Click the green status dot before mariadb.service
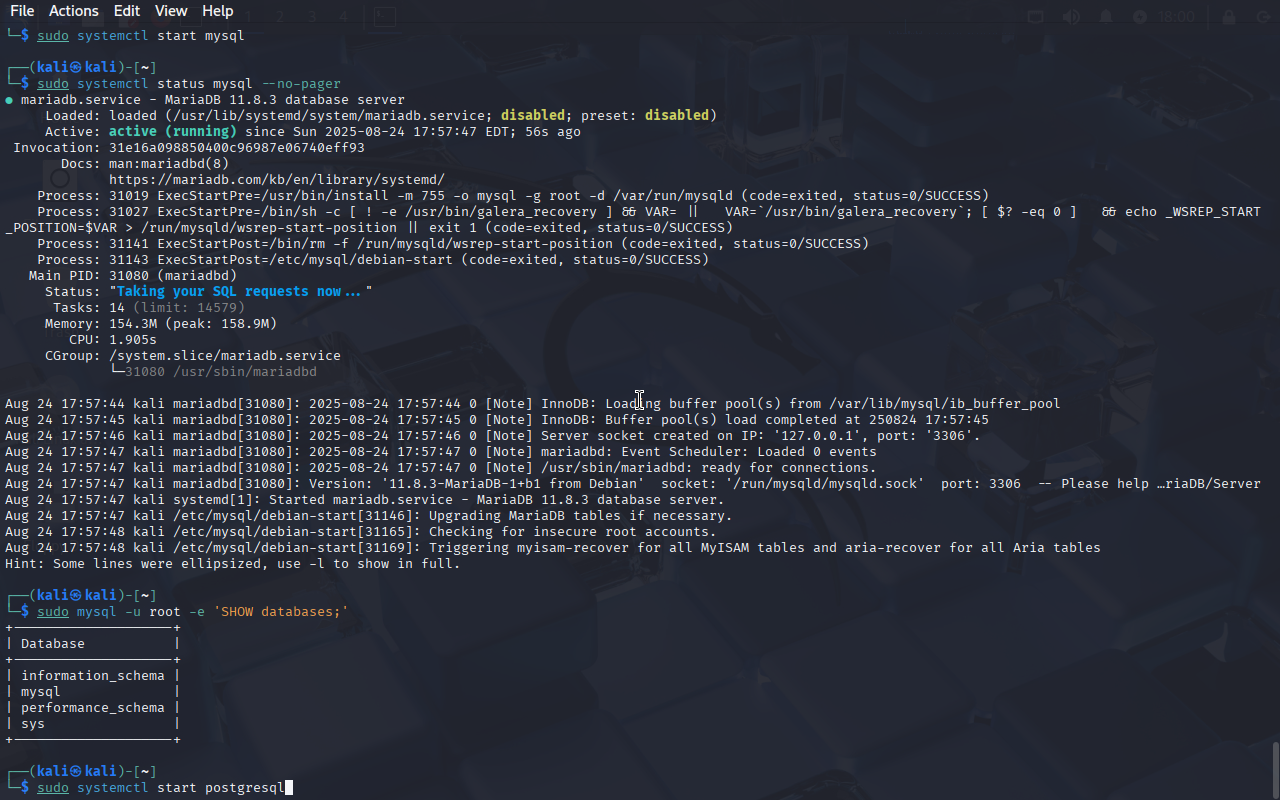Screen dimensions: 1280x800 point(9,100)
